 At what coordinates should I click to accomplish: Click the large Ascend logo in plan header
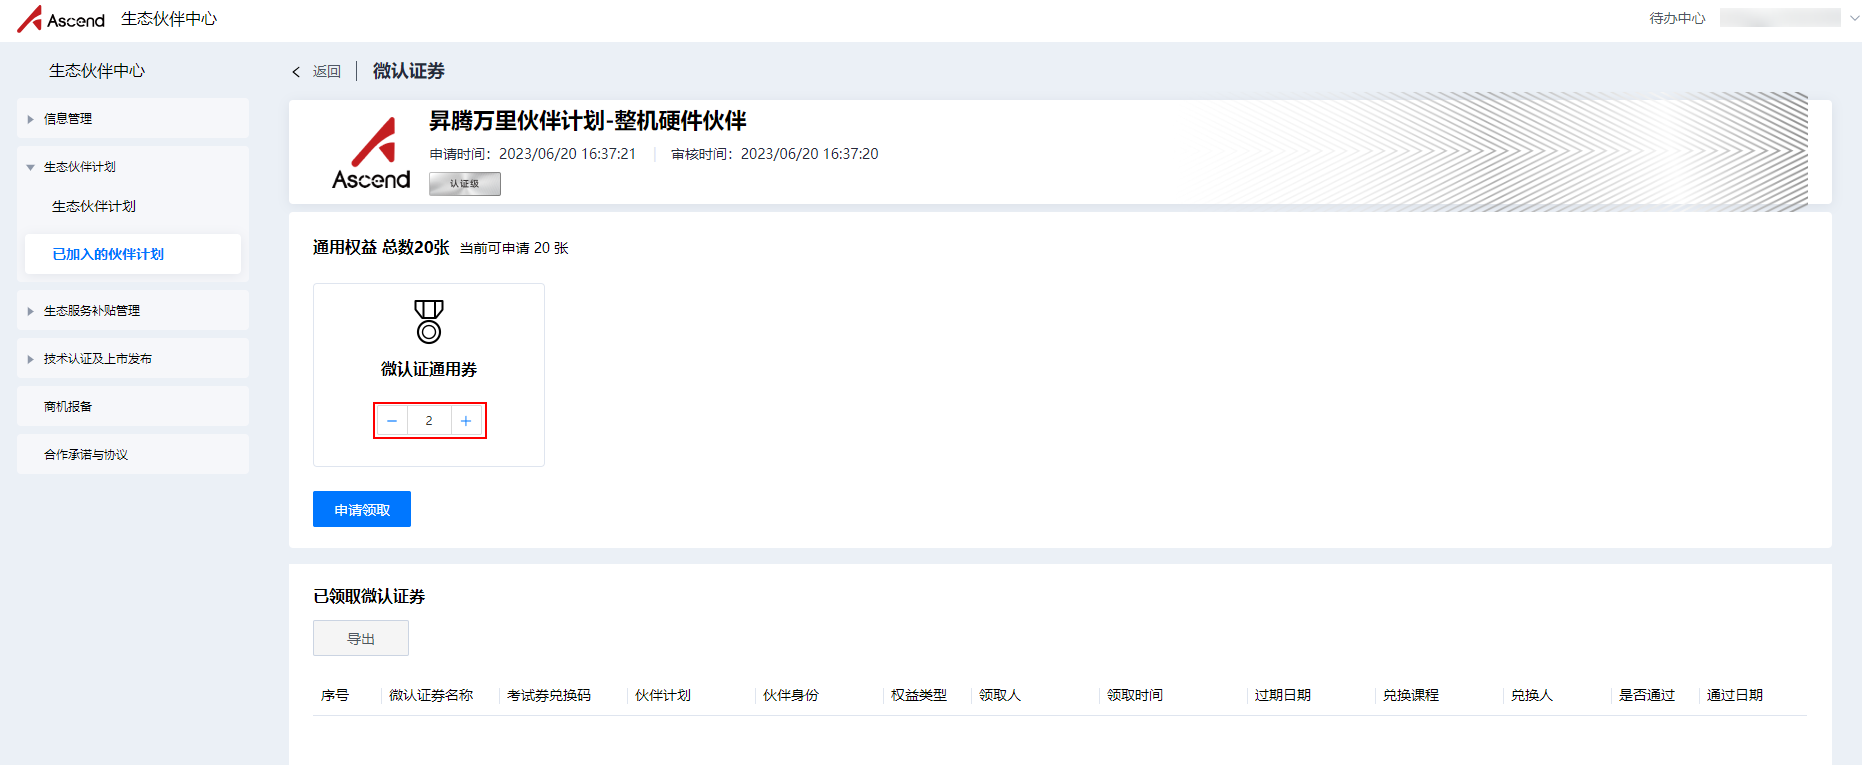371,153
